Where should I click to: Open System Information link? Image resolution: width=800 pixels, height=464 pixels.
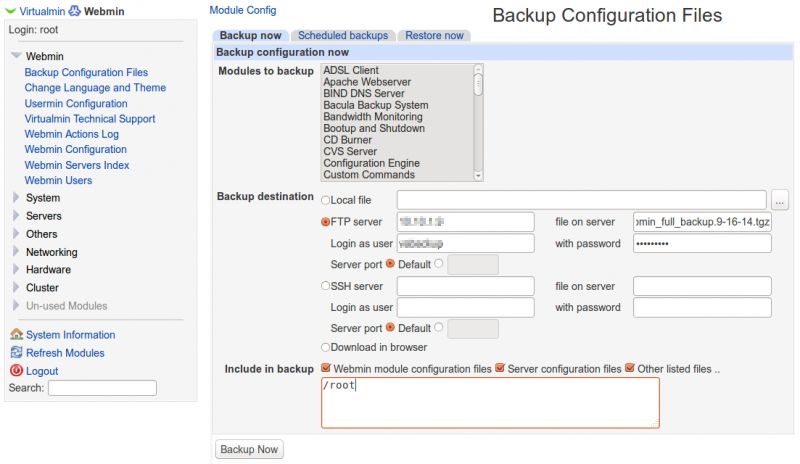pos(70,335)
